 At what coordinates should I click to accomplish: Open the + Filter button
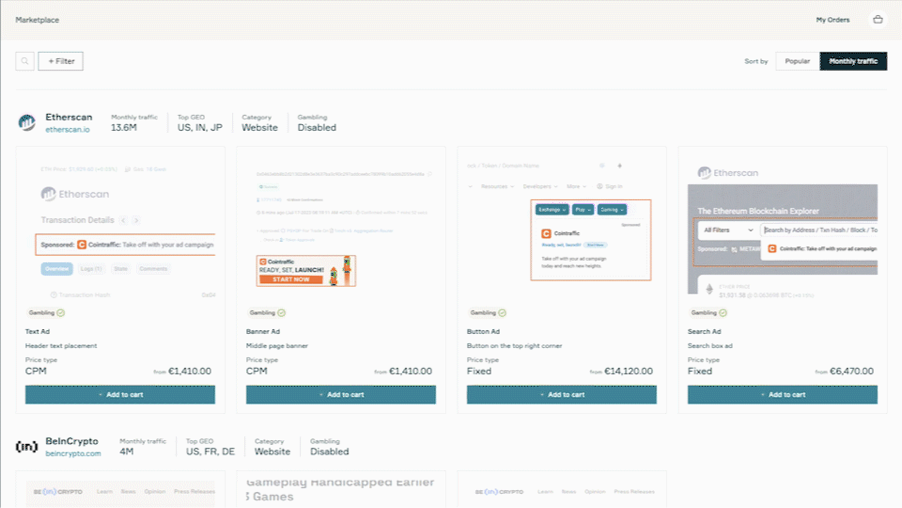click(x=61, y=61)
